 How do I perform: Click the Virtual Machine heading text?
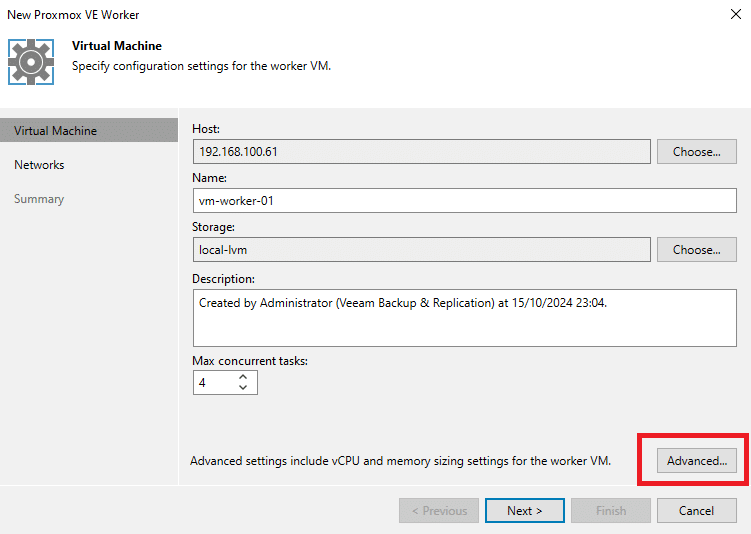(x=117, y=46)
